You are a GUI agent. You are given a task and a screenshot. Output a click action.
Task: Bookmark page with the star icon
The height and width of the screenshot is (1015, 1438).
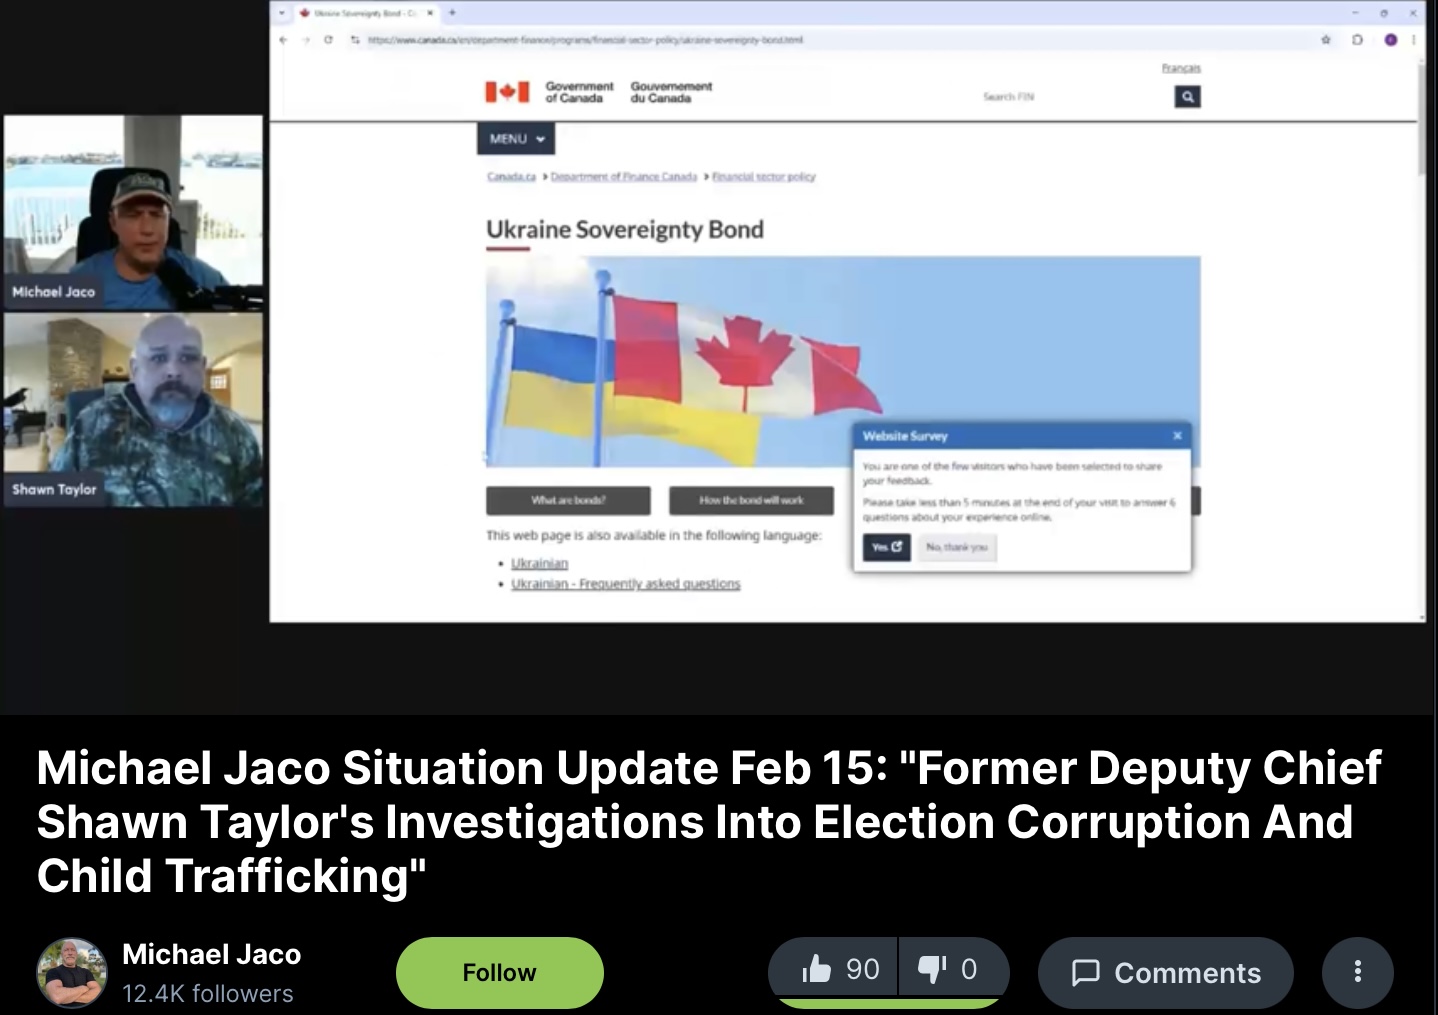1325,40
